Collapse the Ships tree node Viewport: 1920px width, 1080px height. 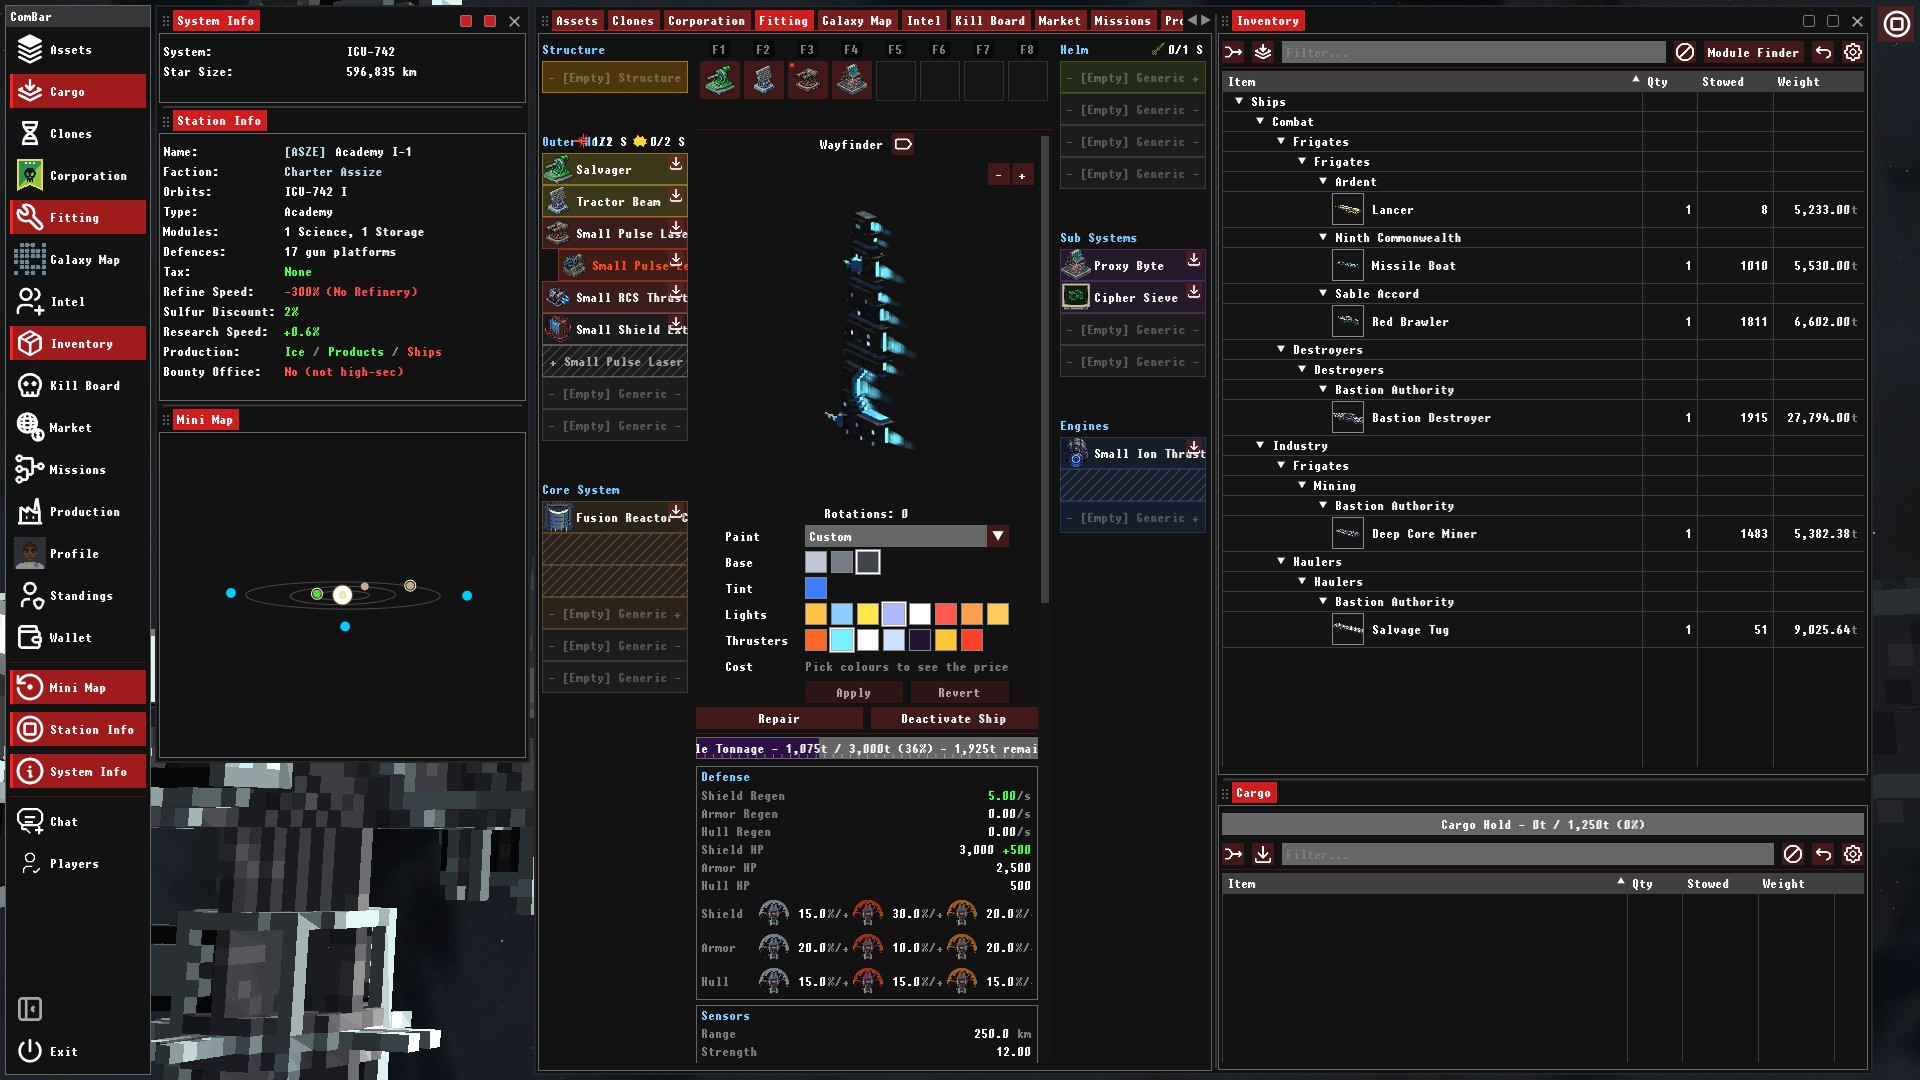coord(1239,101)
